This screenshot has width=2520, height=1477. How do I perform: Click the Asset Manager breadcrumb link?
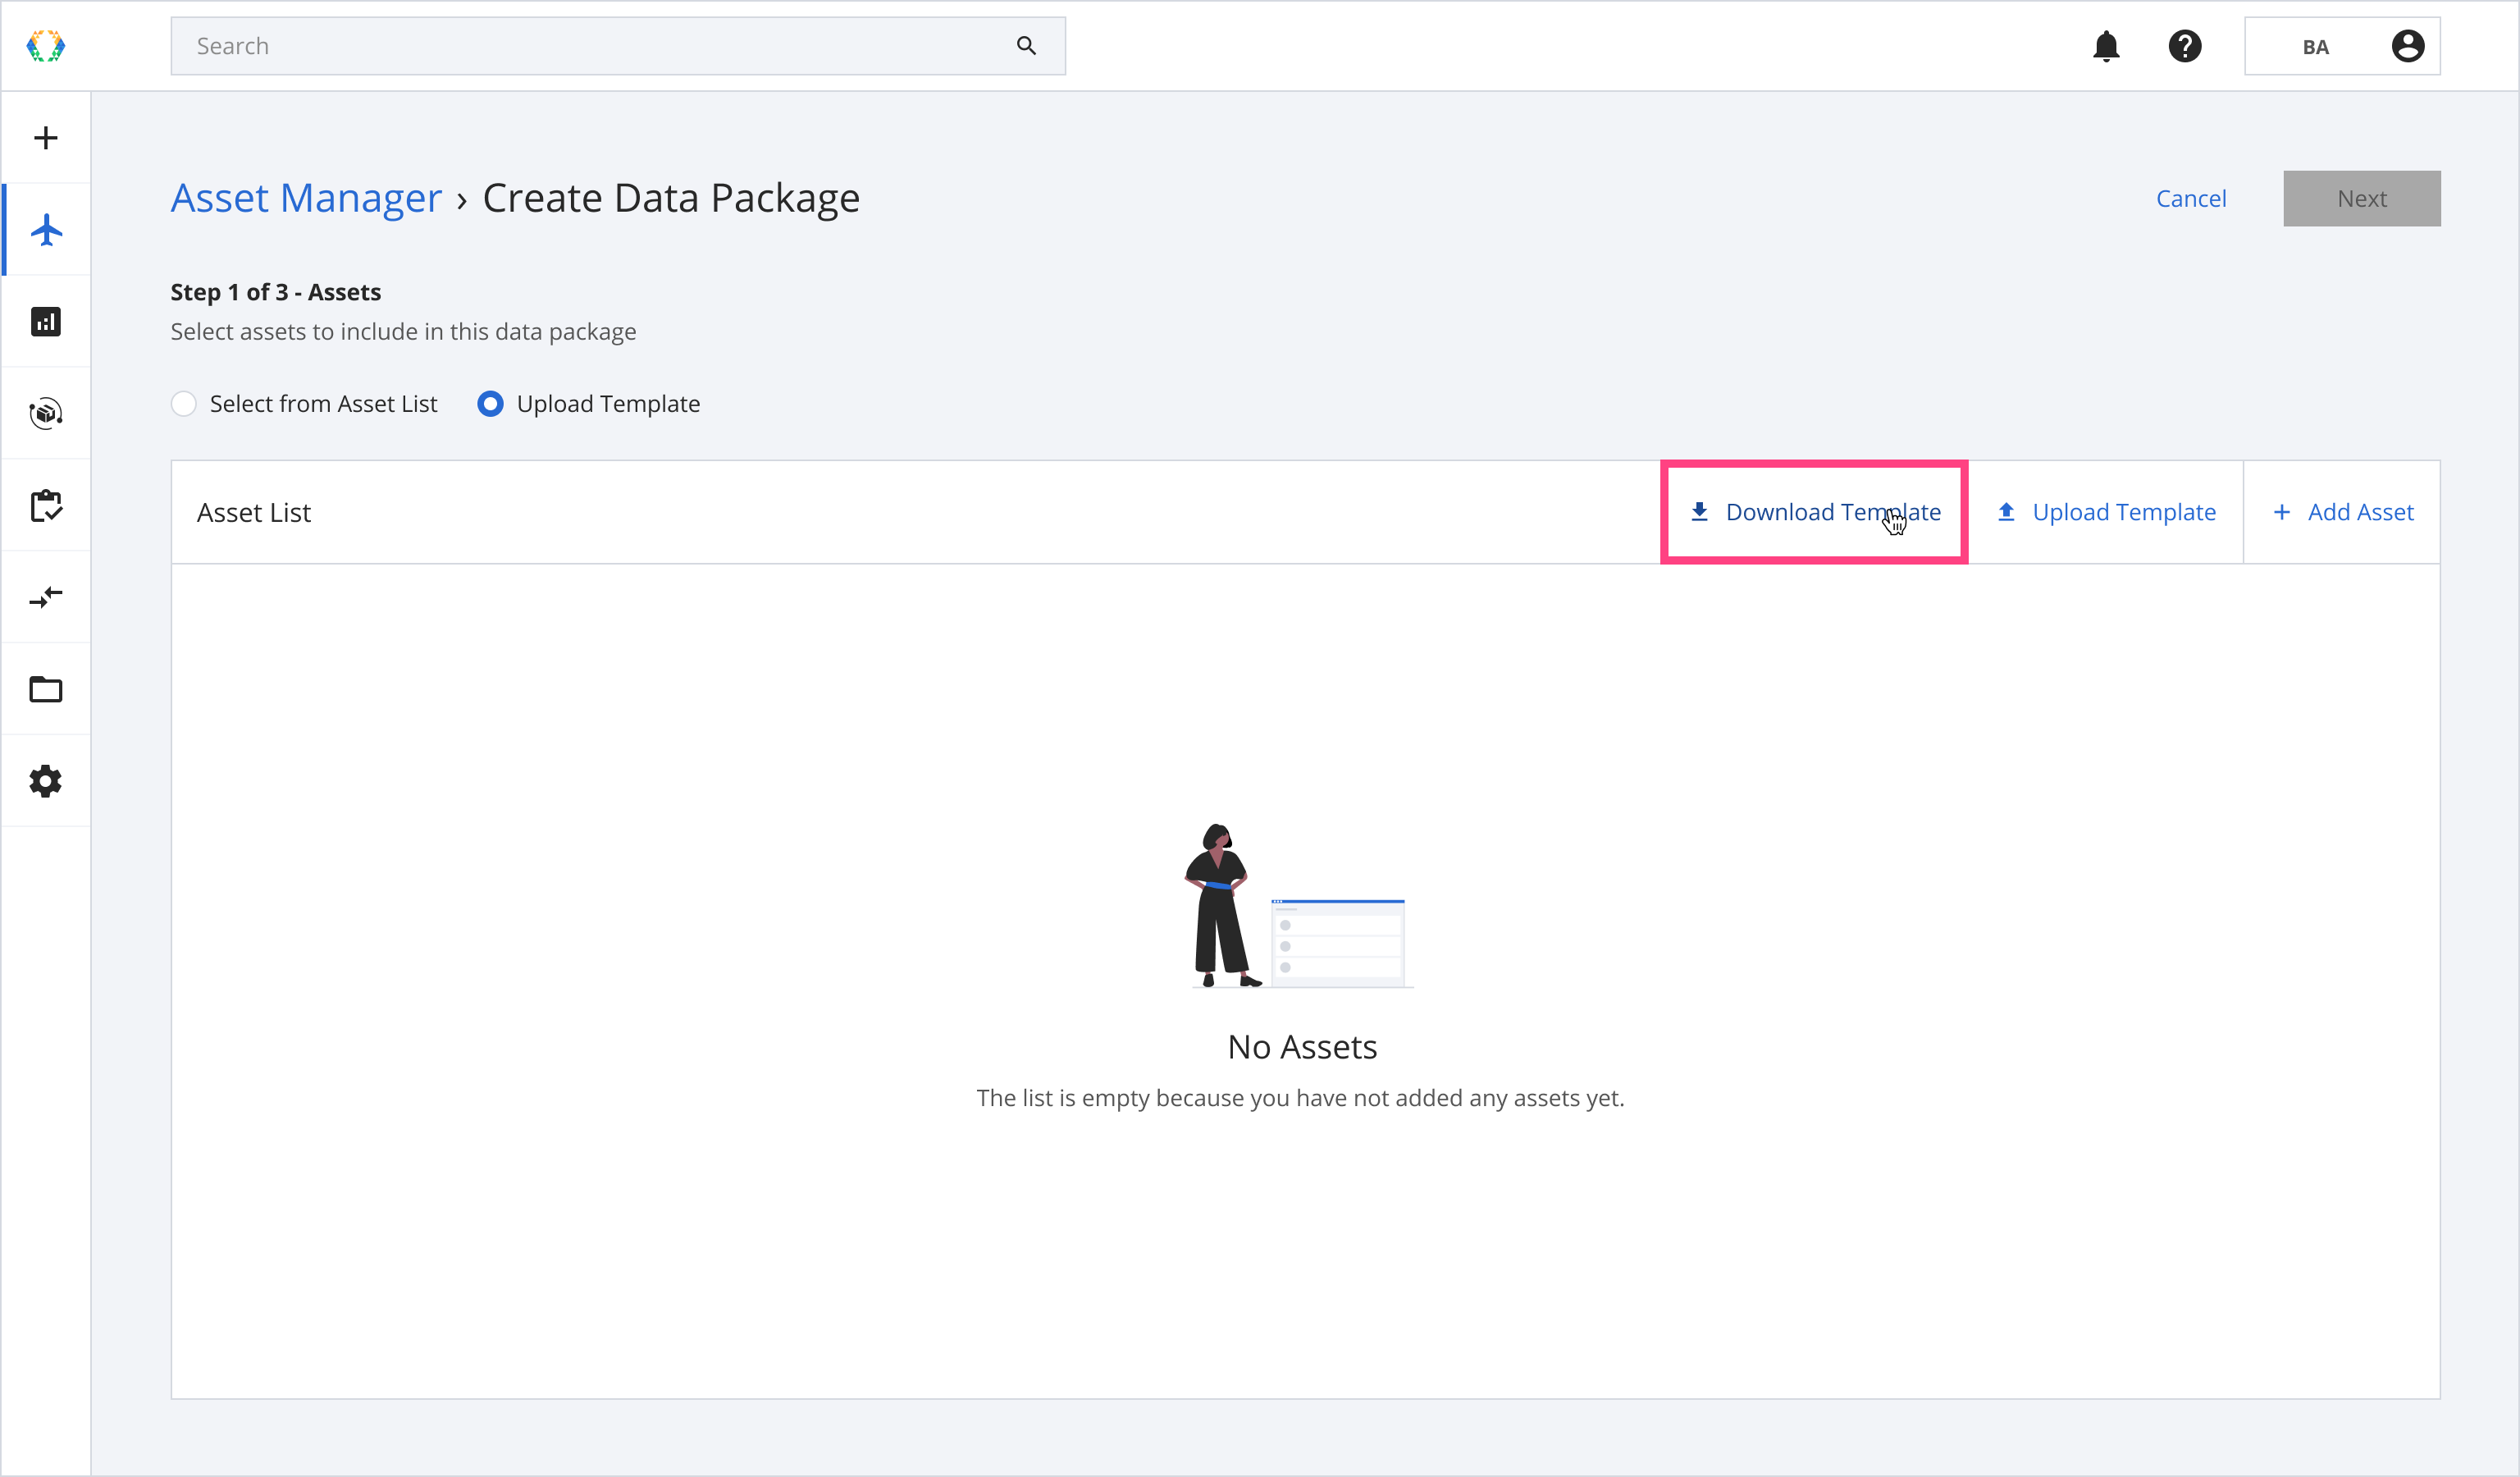tap(306, 198)
